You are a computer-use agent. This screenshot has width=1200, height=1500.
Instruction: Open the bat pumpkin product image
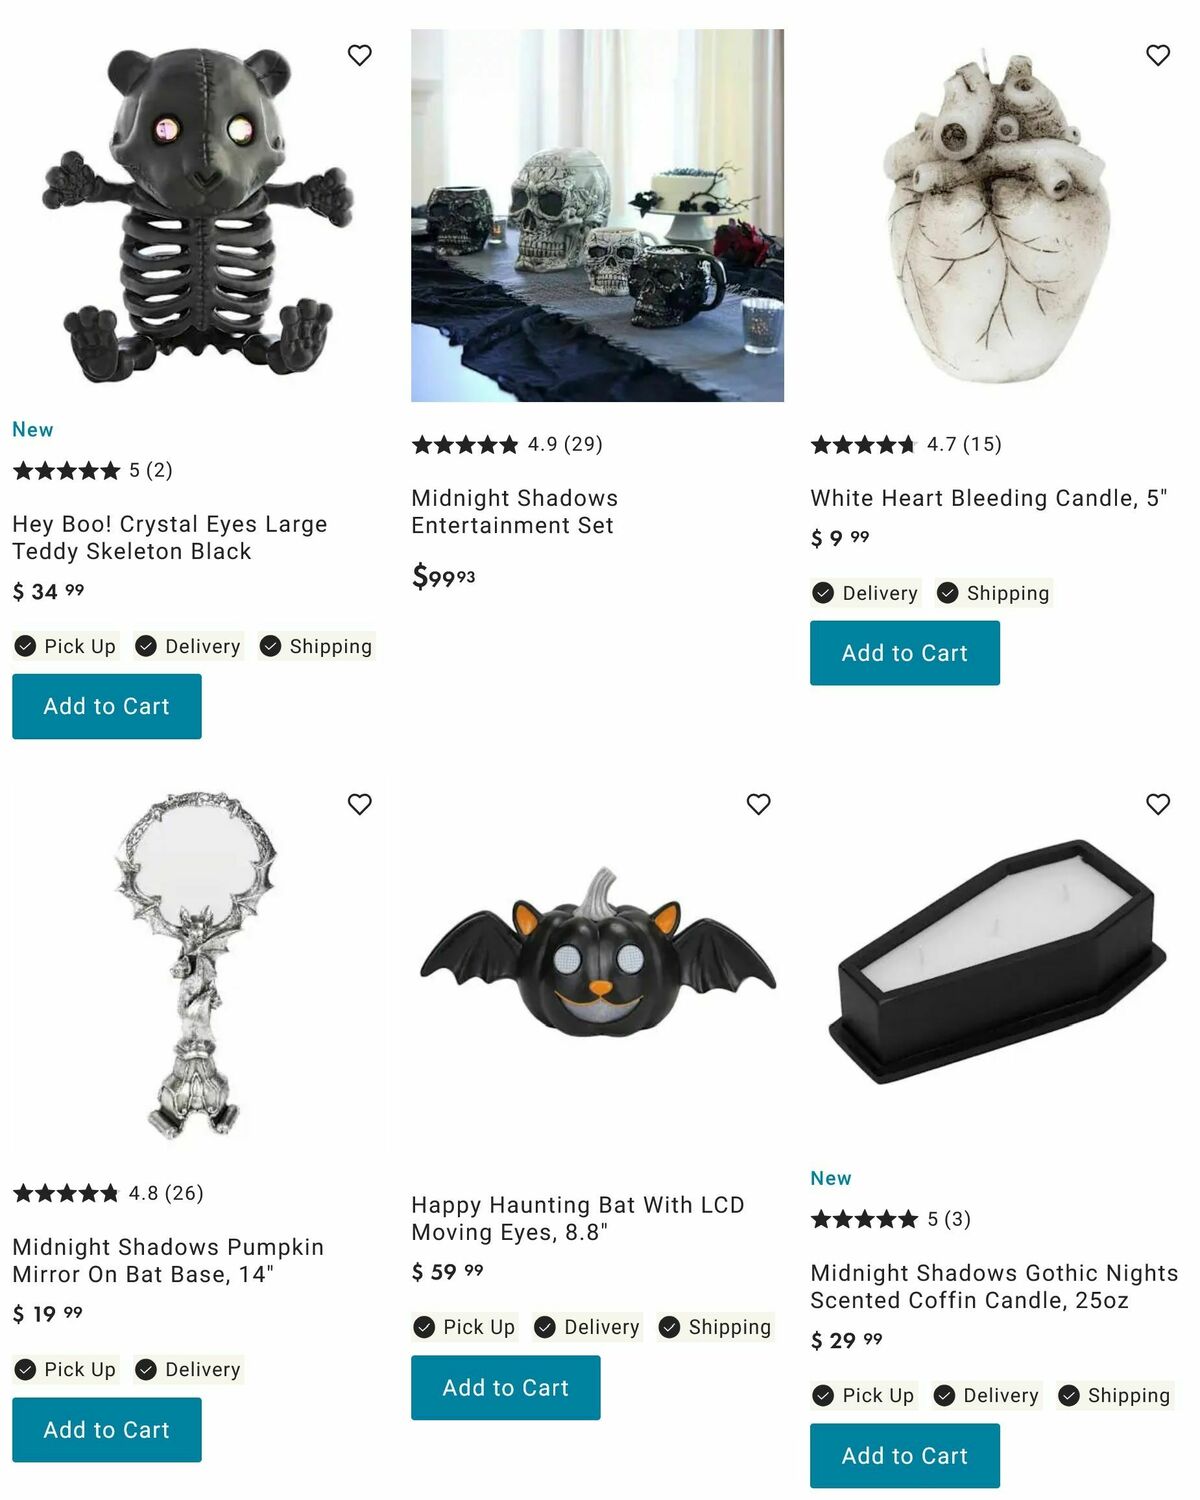[597, 950]
